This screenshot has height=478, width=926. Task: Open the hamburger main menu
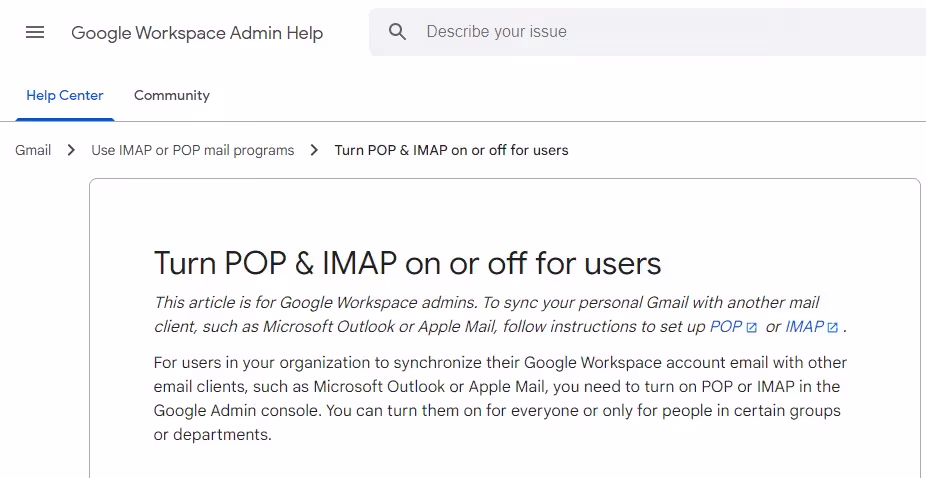coord(35,32)
